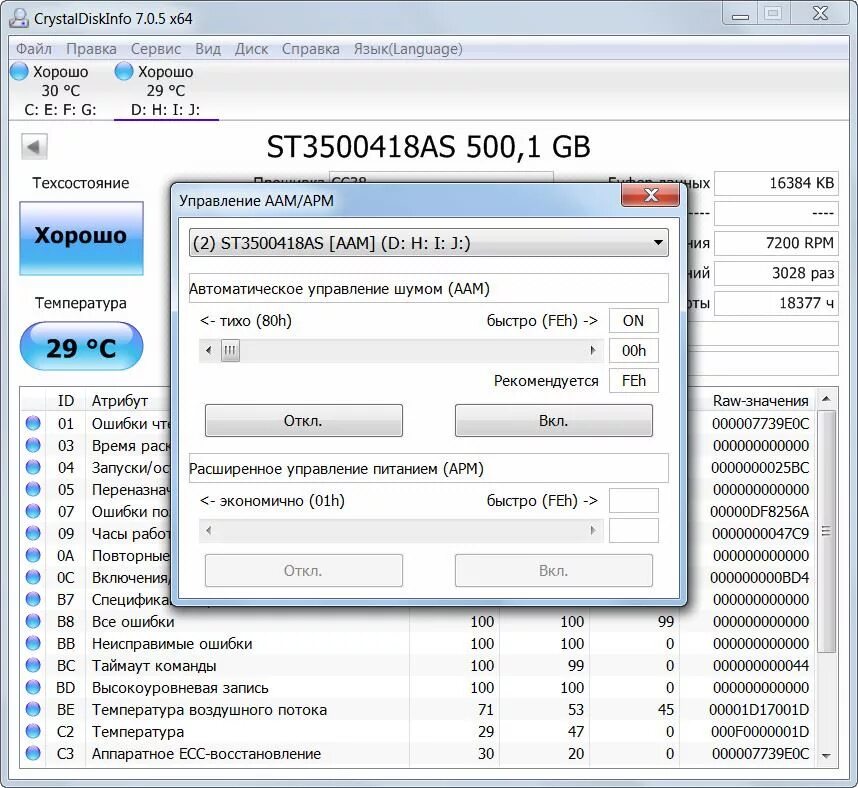Click the 16384 KB buffer size field
This screenshot has width=858, height=788.
pyautogui.click(x=776, y=183)
